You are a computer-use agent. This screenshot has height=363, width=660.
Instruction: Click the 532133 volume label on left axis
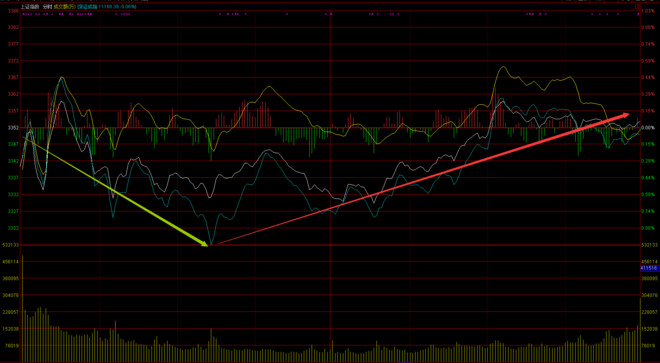(x=11, y=245)
